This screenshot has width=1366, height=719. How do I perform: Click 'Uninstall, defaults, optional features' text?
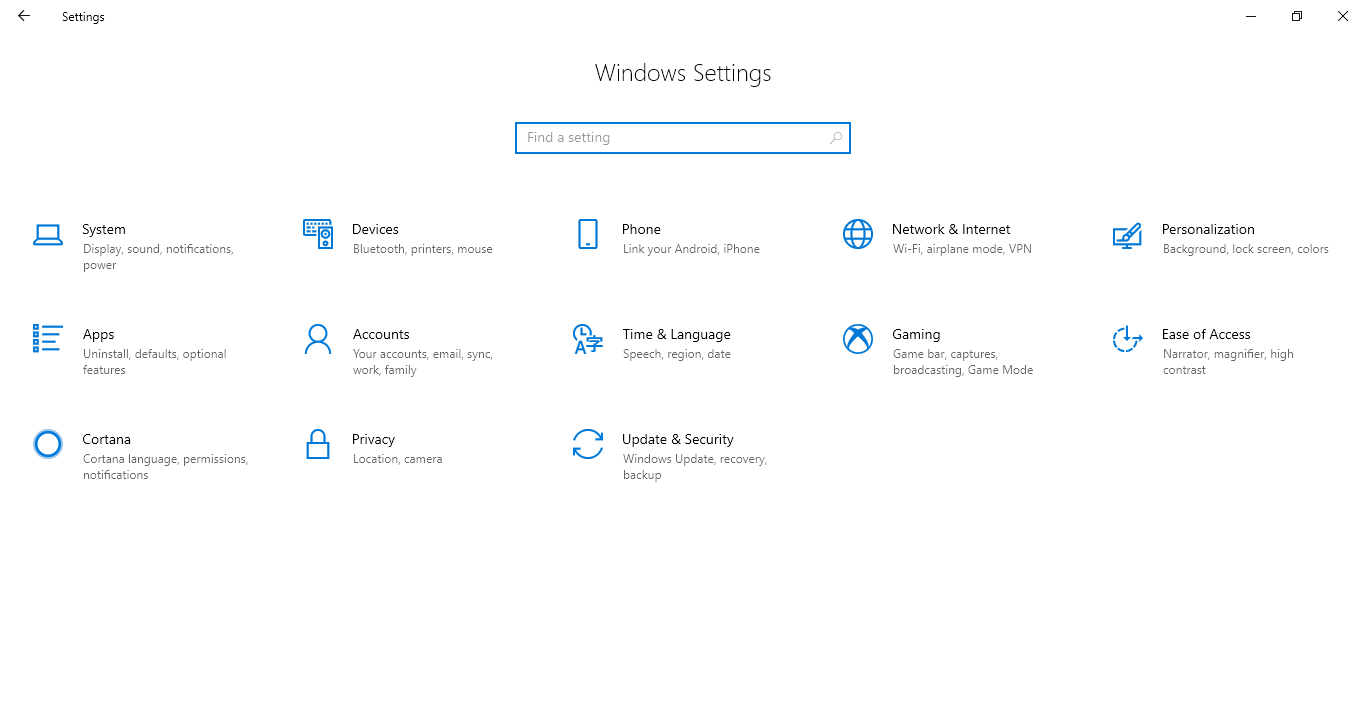[x=155, y=362]
